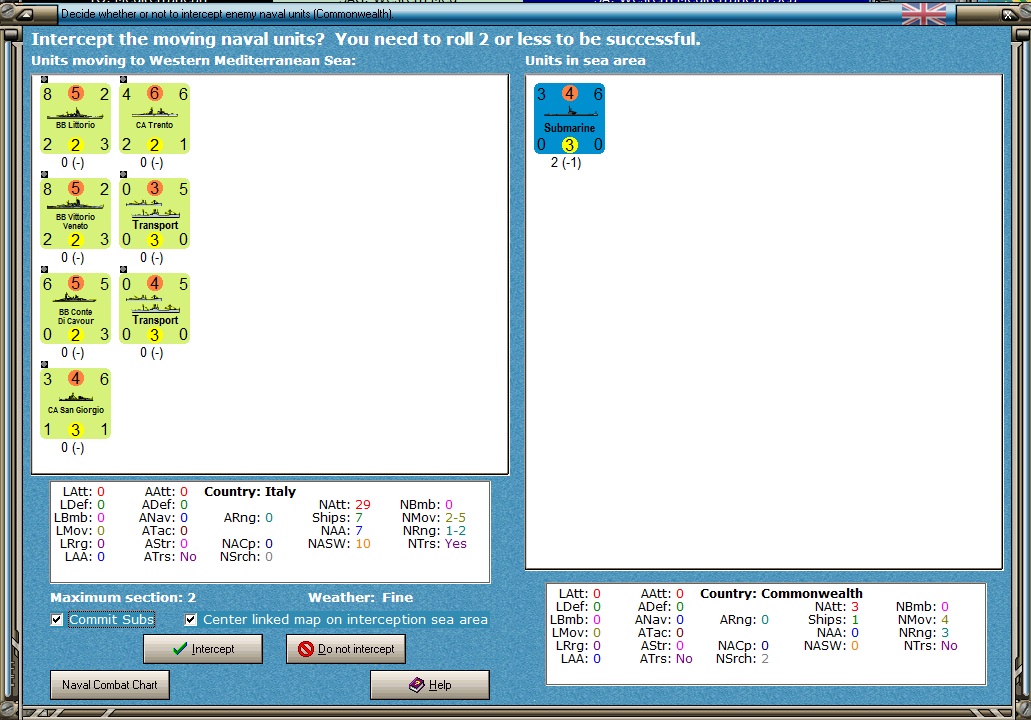Screen dimensions: 1031x720
Task: Click the Units in sea area heading
Action: [585, 60]
